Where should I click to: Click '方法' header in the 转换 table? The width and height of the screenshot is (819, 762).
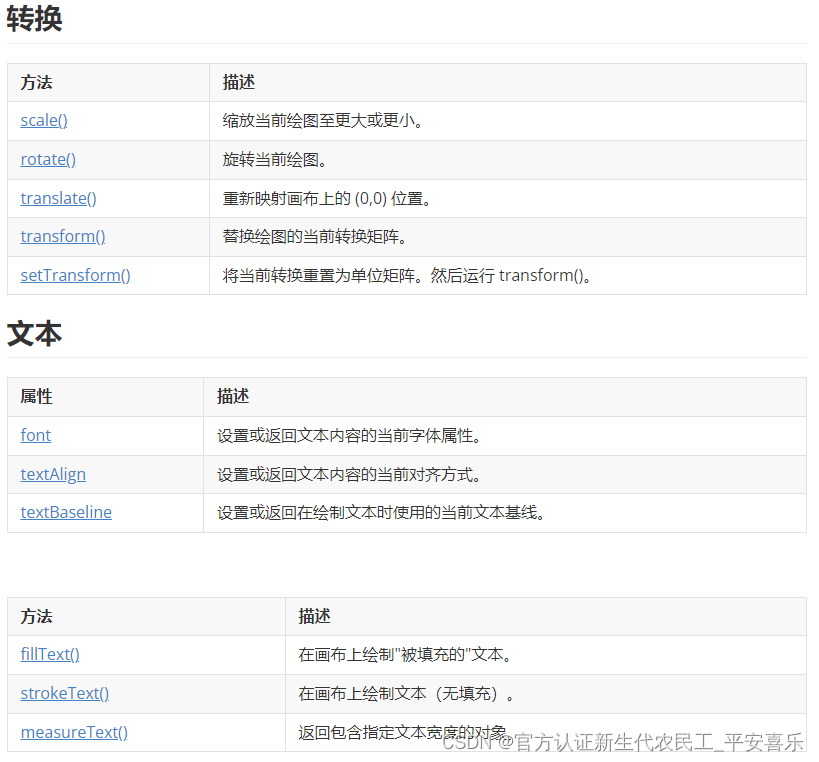coord(37,83)
